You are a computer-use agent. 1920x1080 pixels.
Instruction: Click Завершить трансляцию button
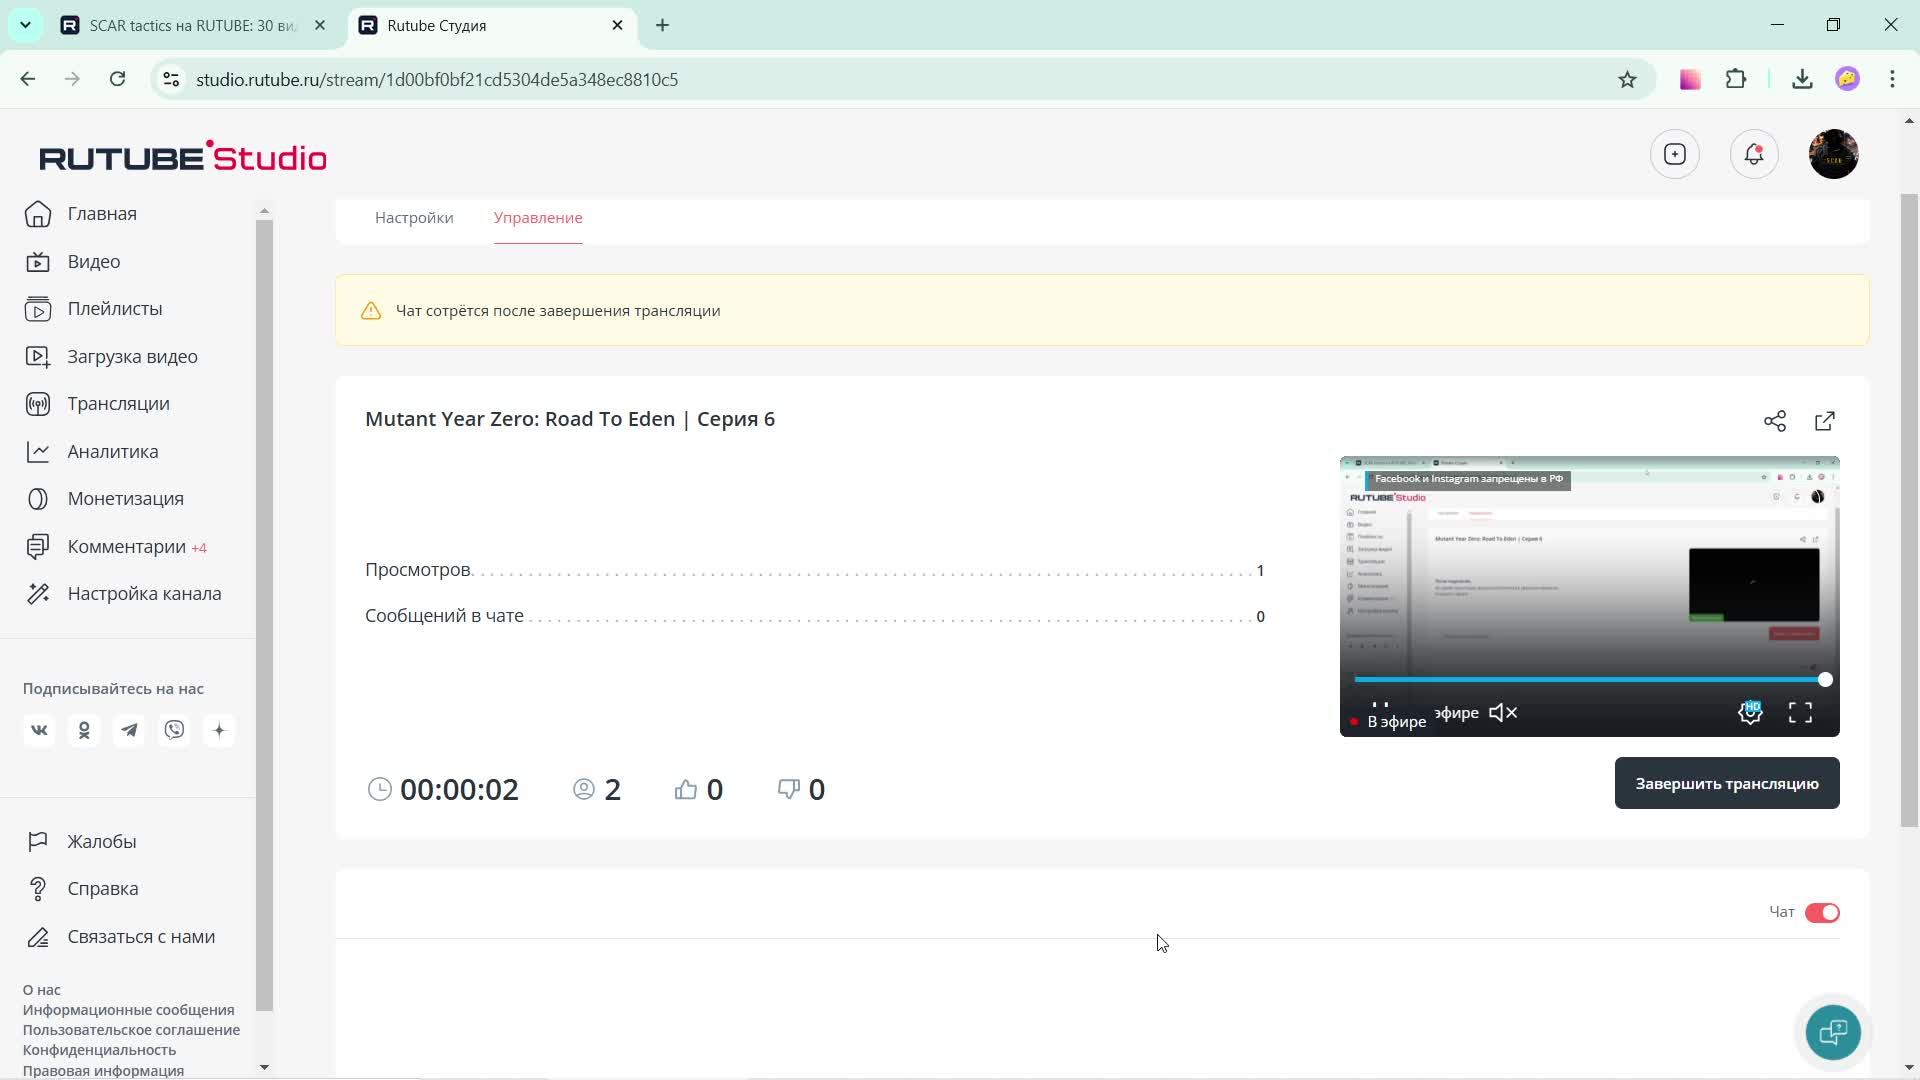click(1727, 783)
